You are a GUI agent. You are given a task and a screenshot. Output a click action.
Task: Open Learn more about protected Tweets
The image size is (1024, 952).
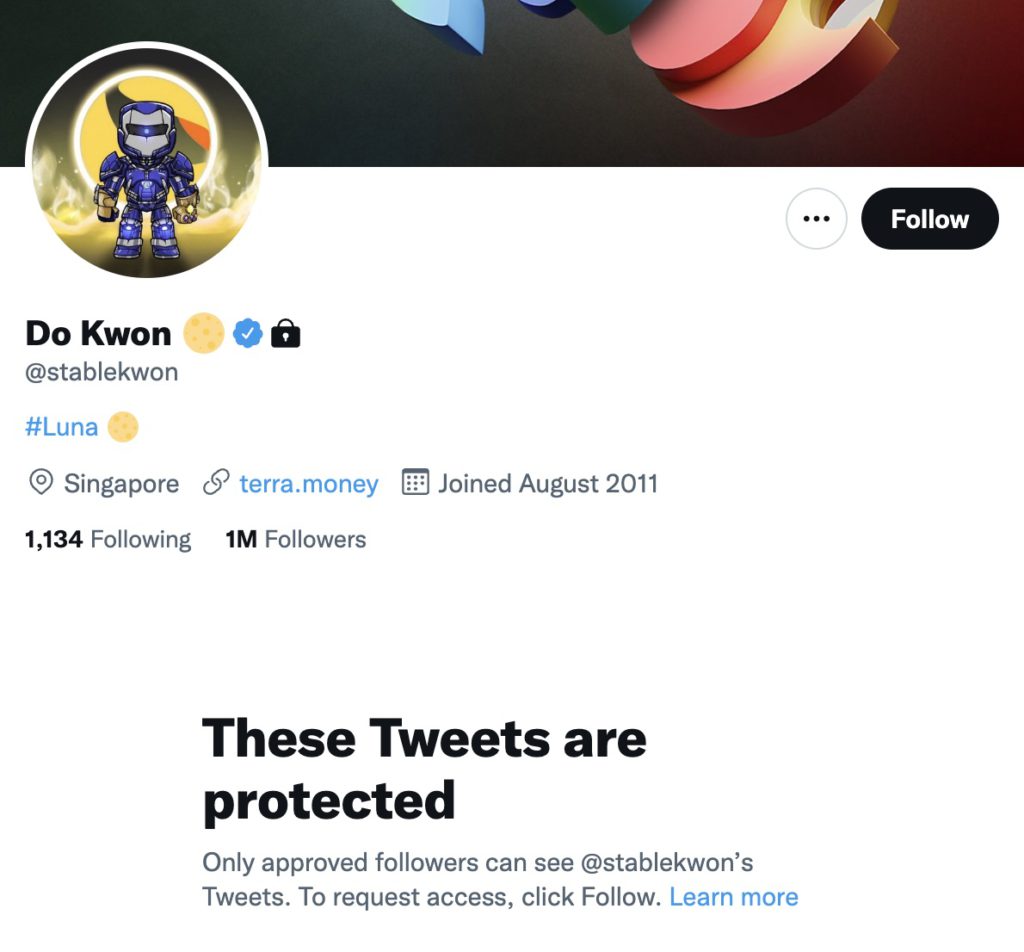pyautogui.click(x=734, y=897)
